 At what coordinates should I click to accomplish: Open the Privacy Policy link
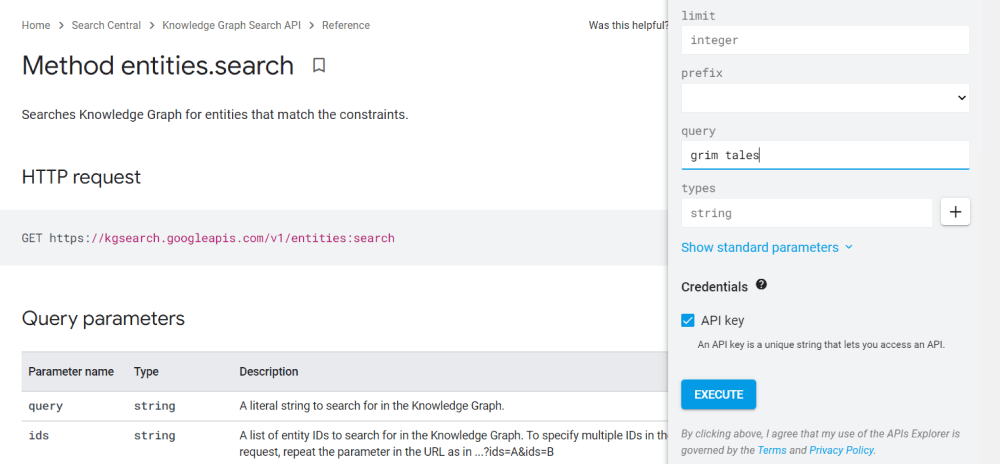841,450
